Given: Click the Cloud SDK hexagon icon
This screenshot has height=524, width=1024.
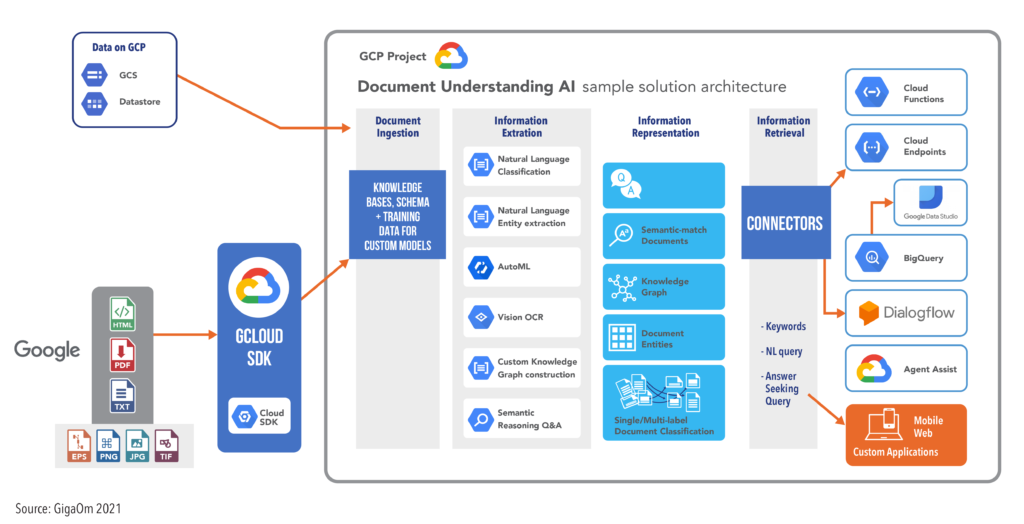Looking at the screenshot, I should 244,416.
